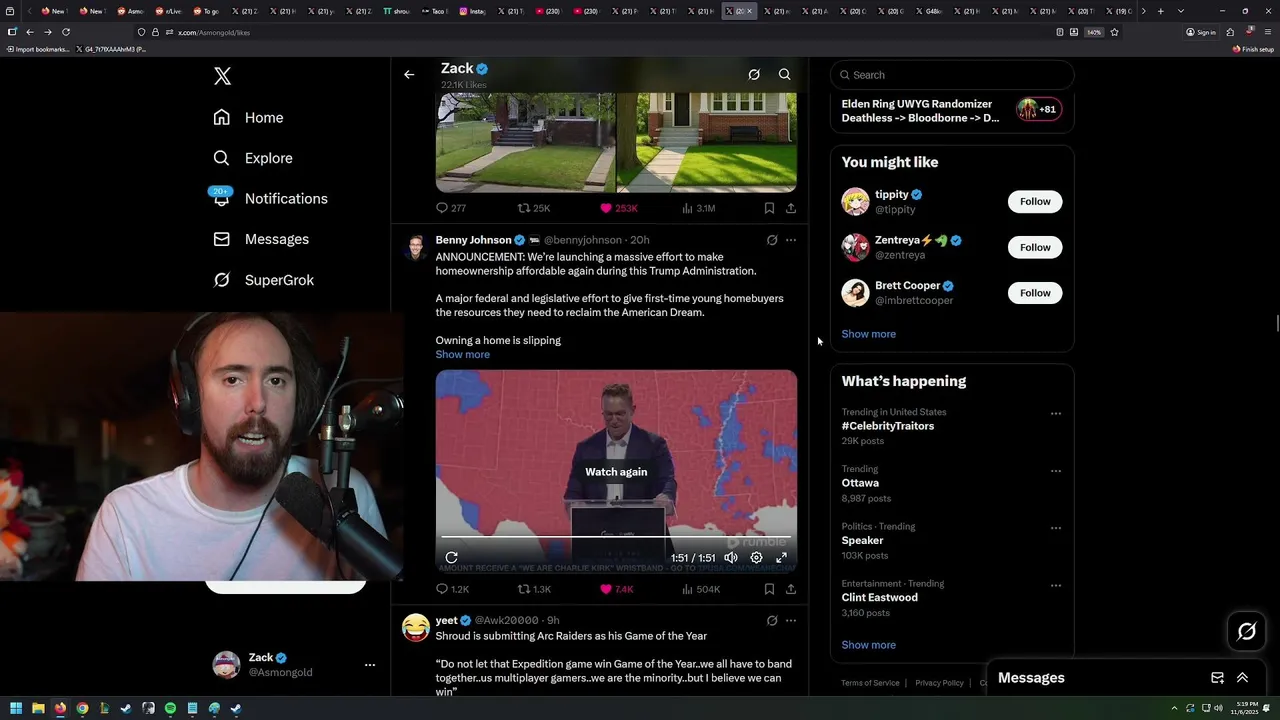Click the browser address bar URL
1280x720 pixels.
point(214,32)
